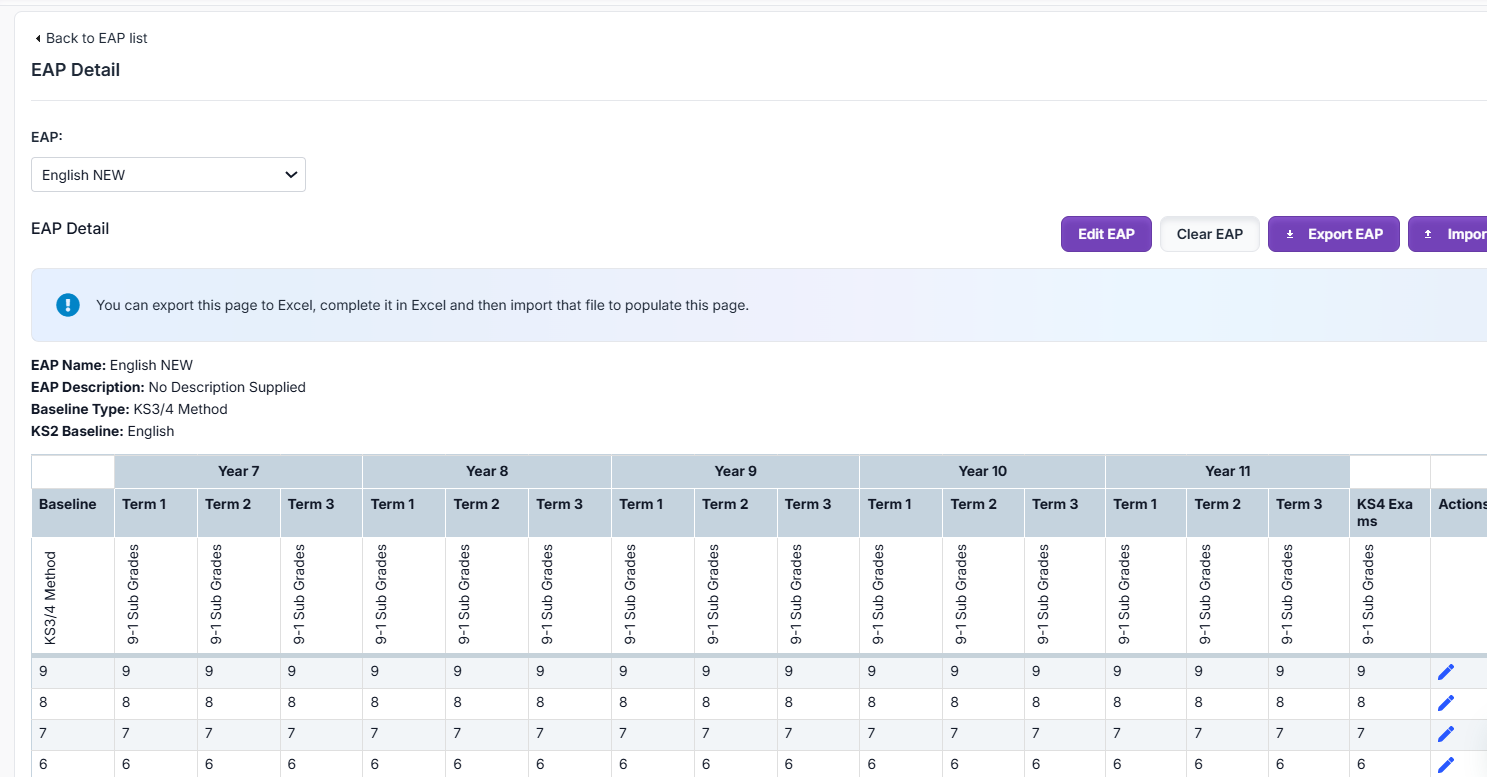
Task: Click the Import button
Action: [x=1448, y=234]
